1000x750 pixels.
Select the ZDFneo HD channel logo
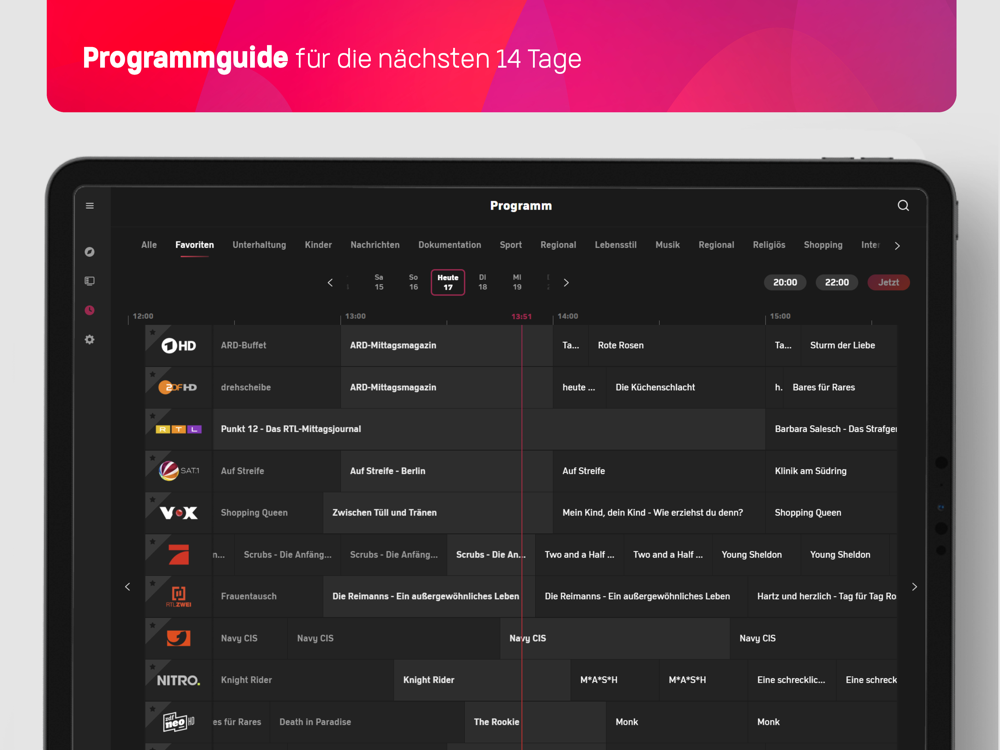pos(179,722)
